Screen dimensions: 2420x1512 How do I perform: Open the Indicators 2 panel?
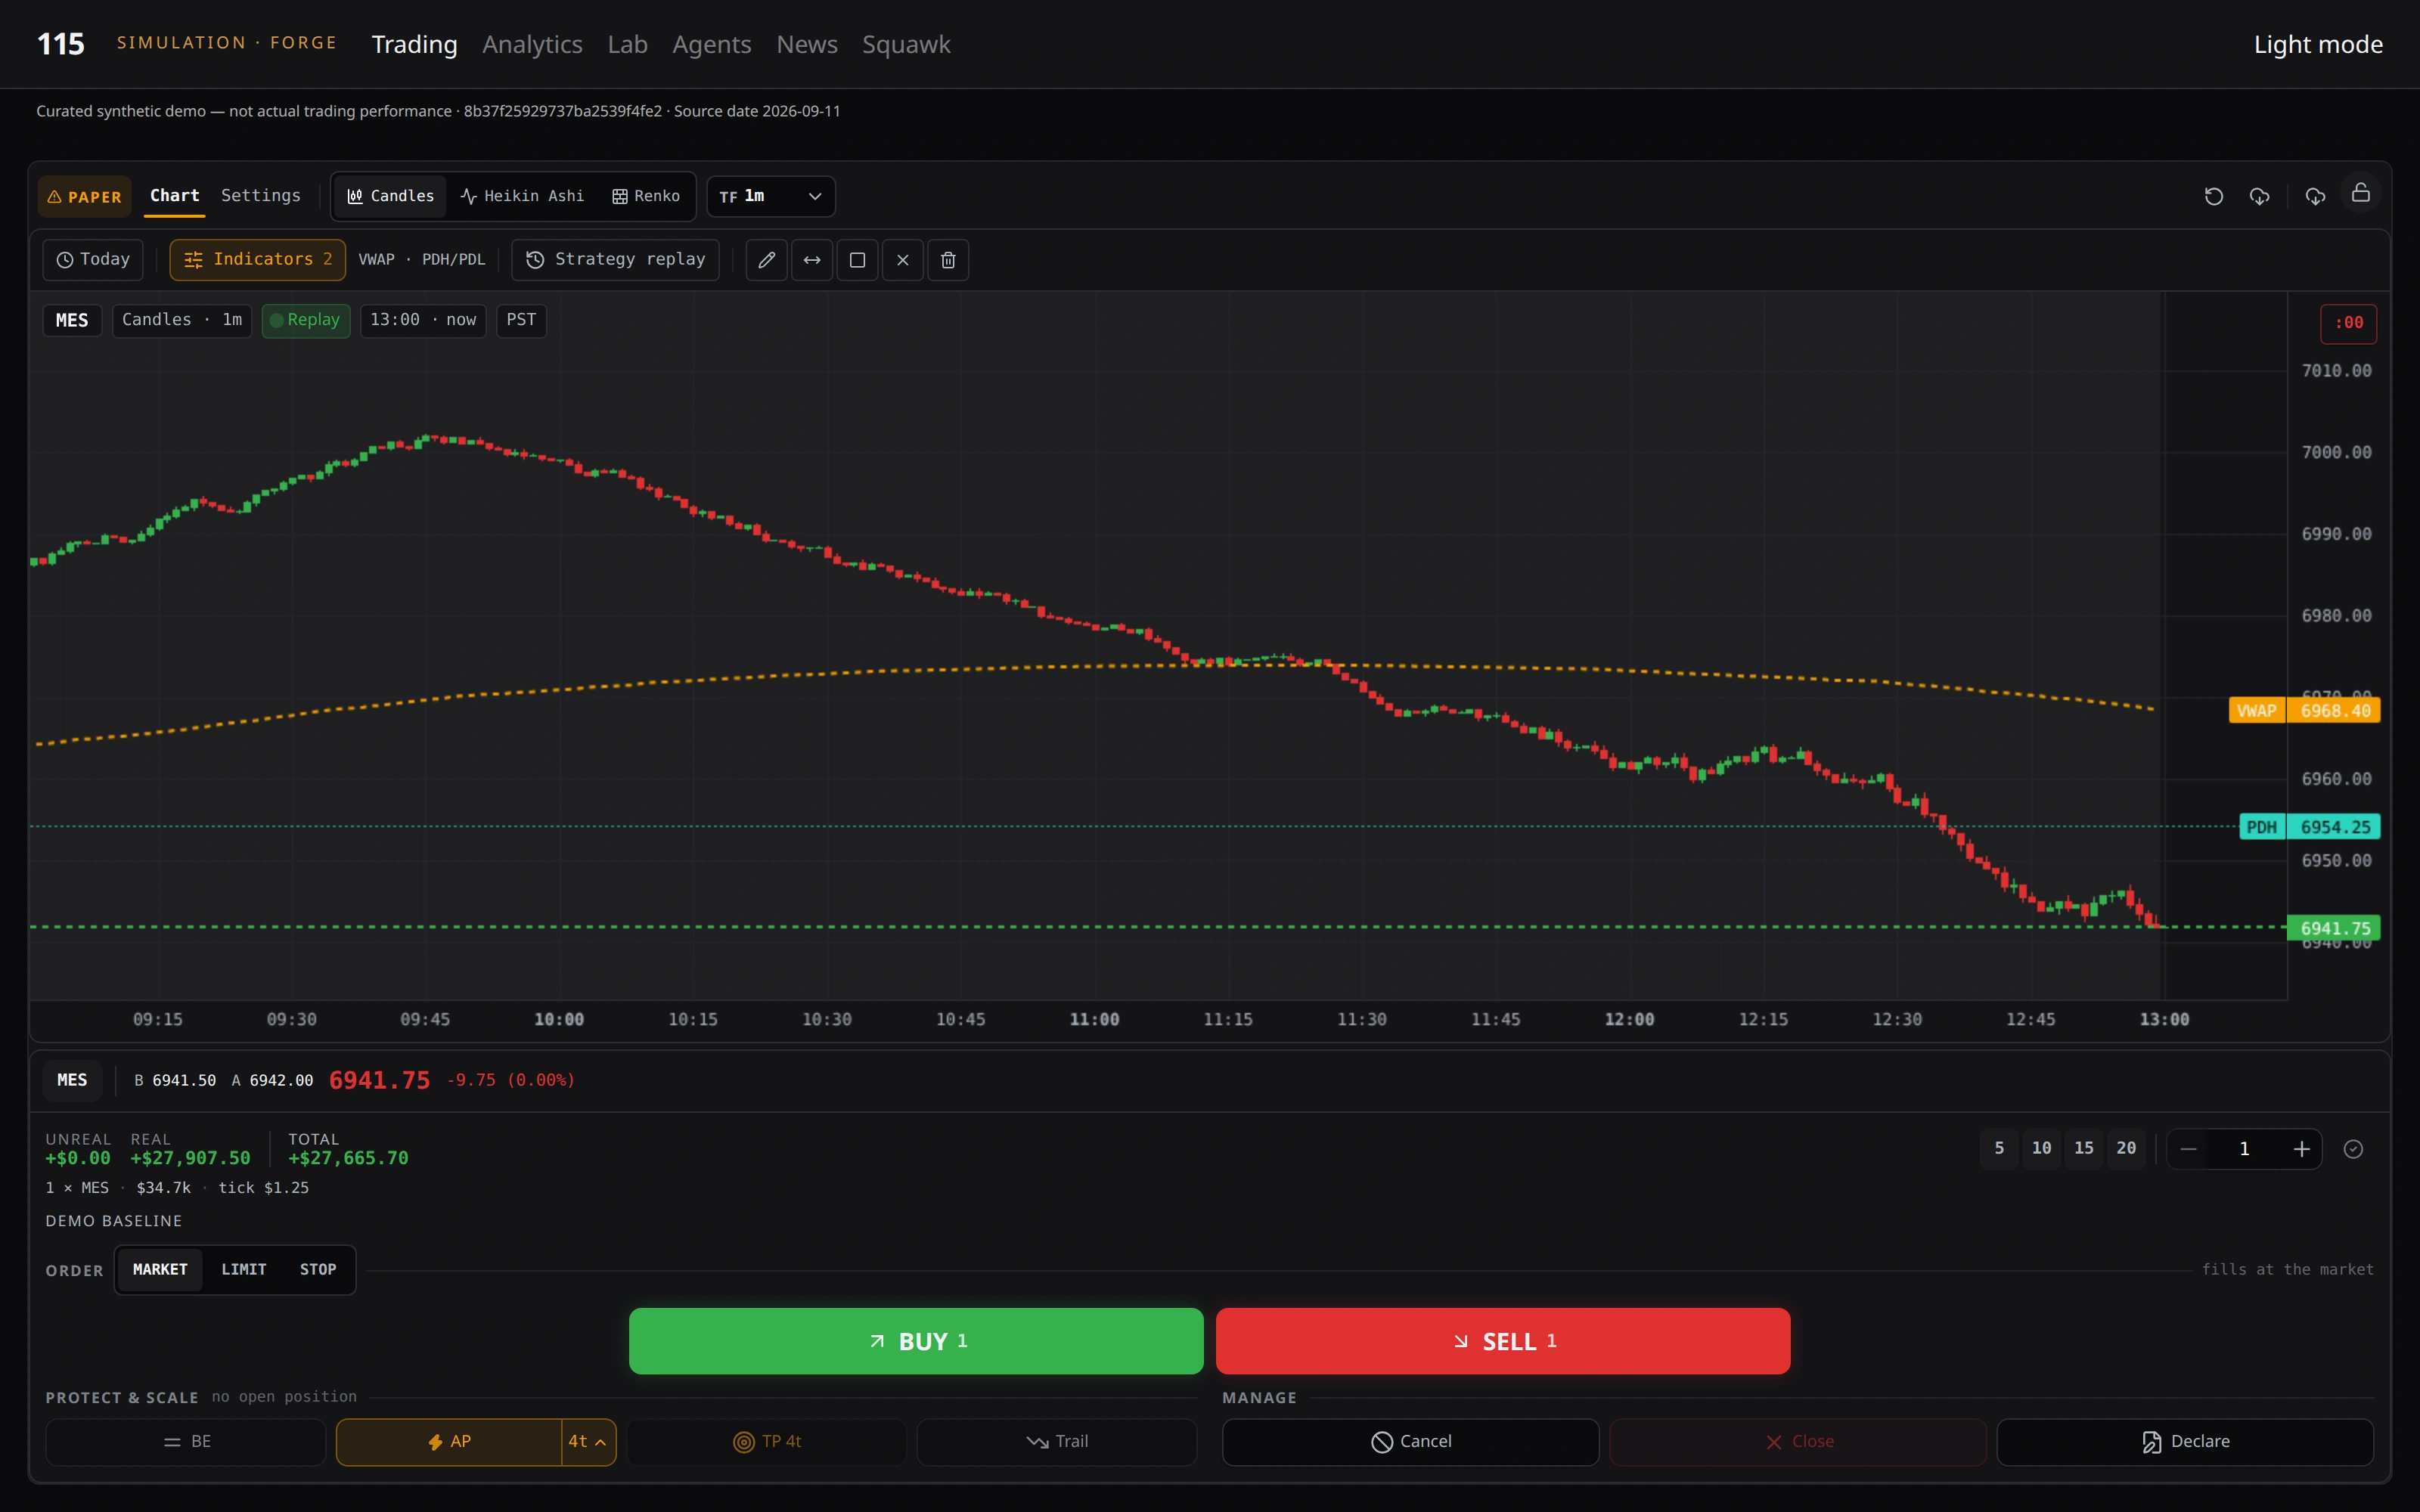click(x=258, y=260)
